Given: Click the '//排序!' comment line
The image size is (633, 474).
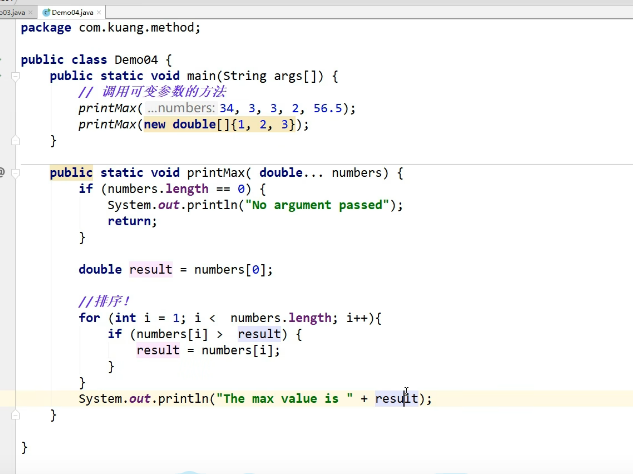Looking at the screenshot, I should (x=104, y=301).
